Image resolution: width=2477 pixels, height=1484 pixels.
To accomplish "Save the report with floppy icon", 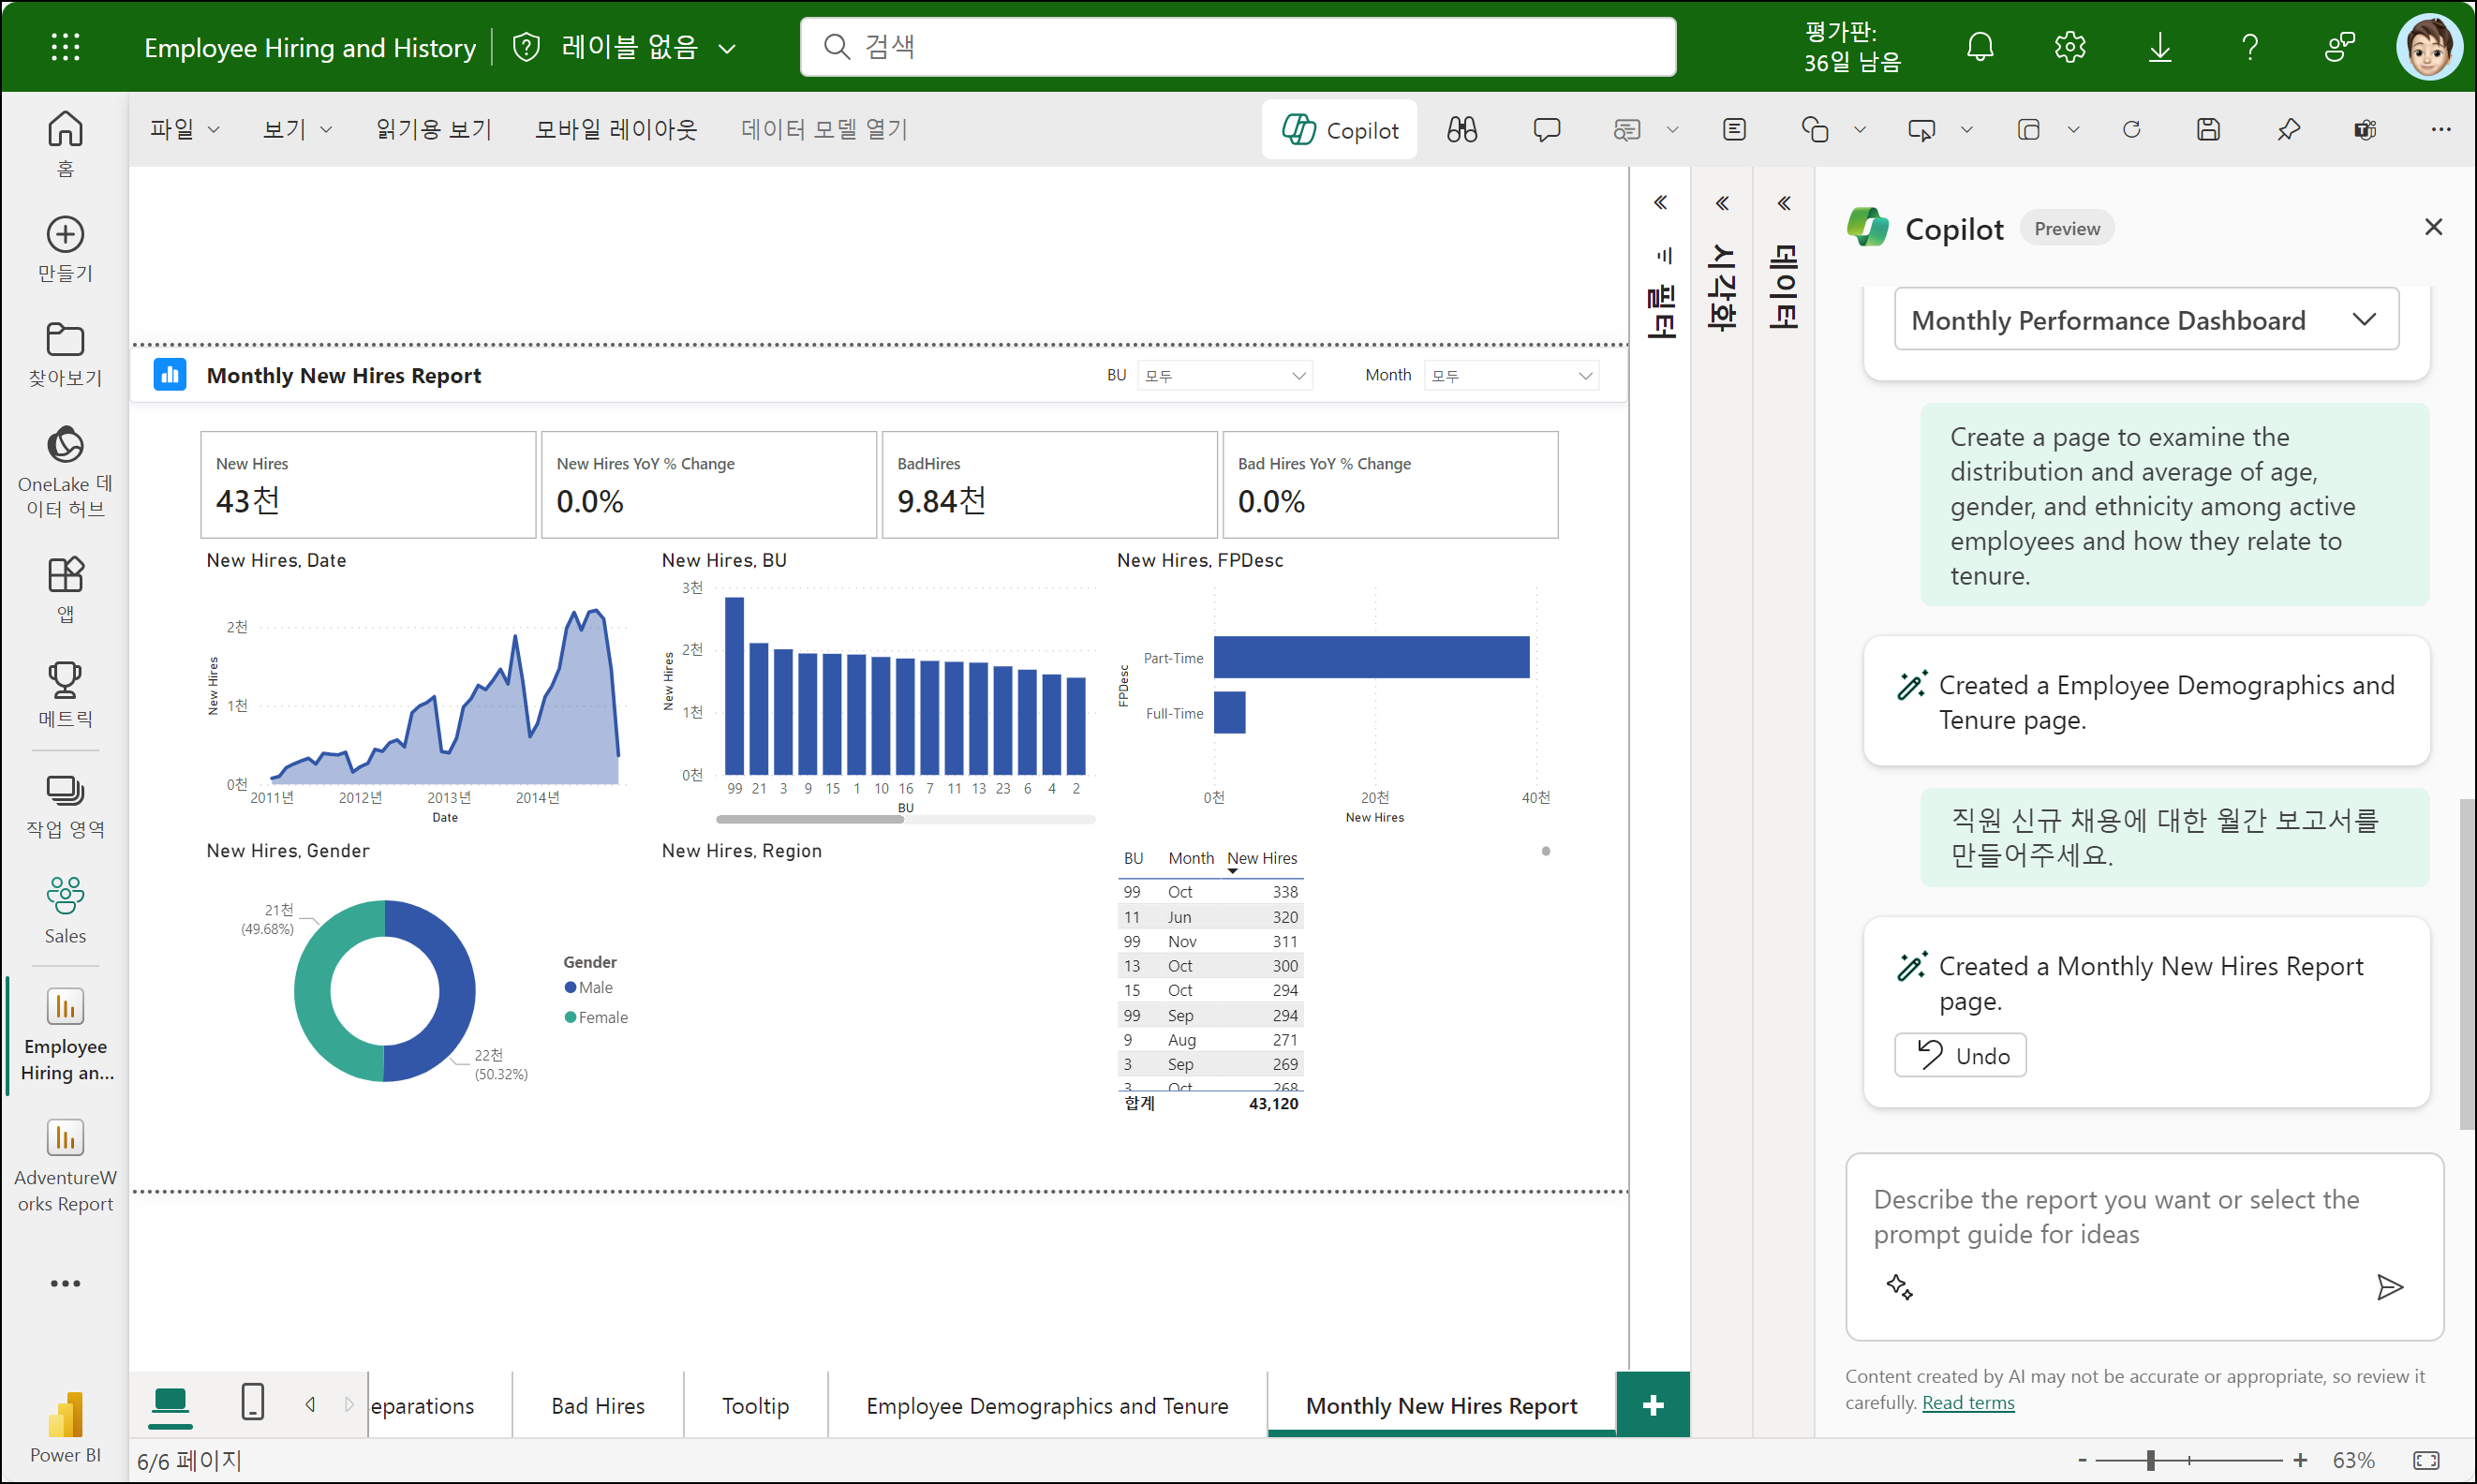I will (2208, 130).
